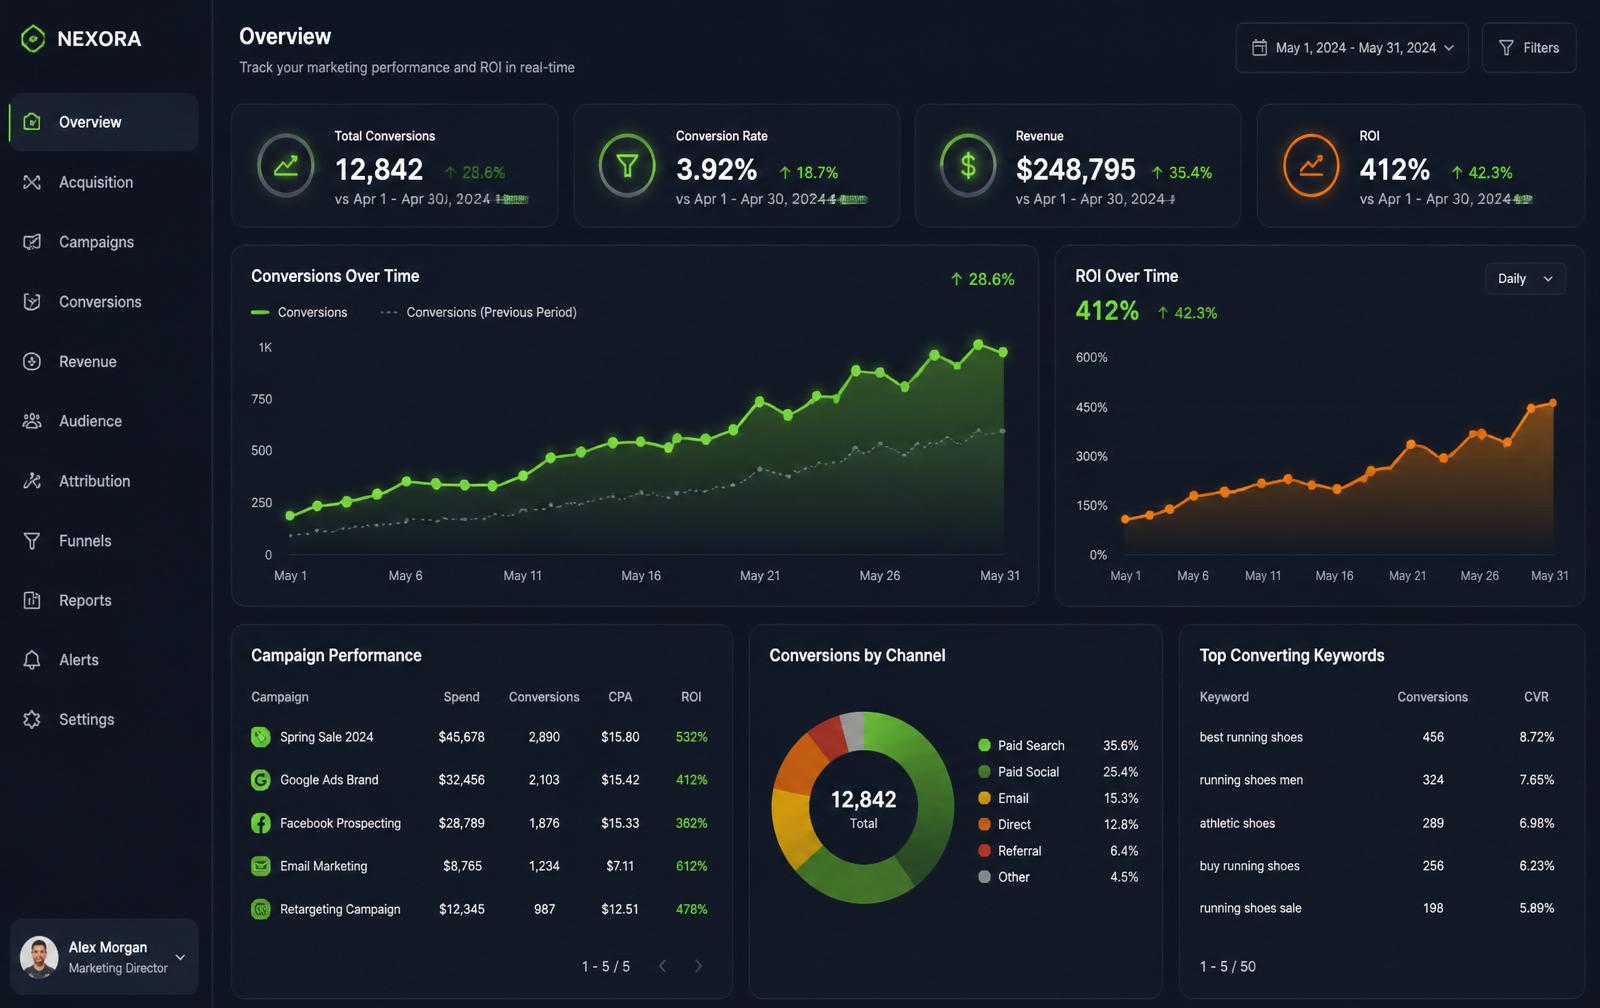Click the last data point on ROI chart

click(x=1553, y=403)
